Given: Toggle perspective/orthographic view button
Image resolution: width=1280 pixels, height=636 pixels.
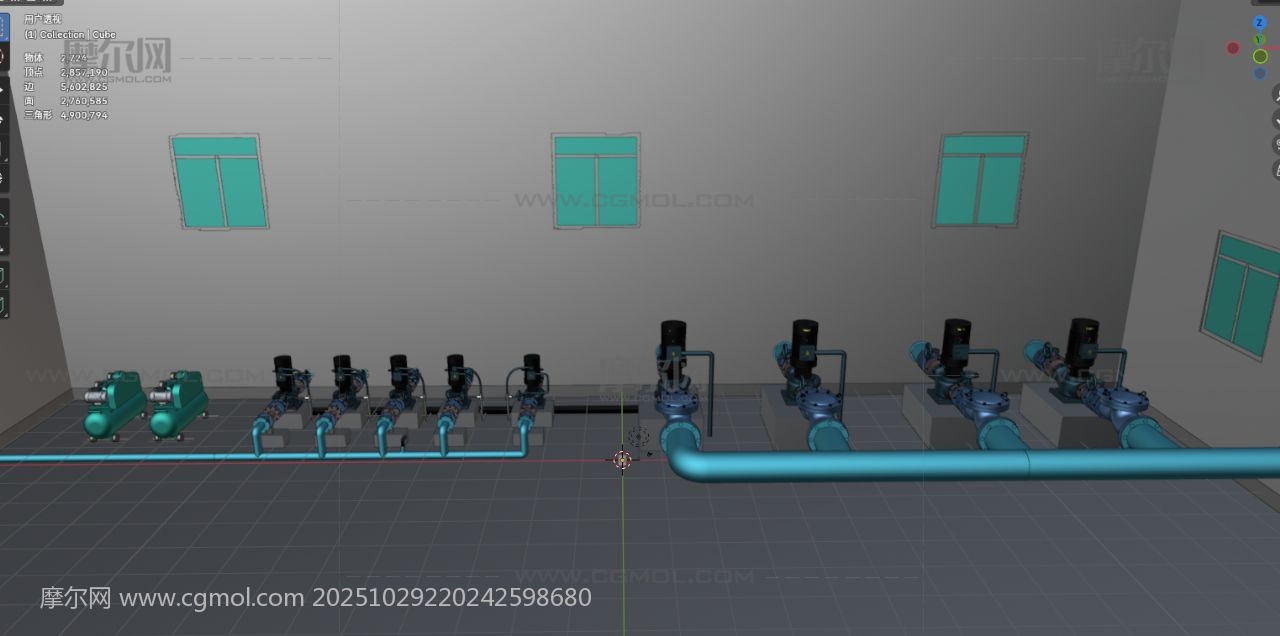Looking at the screenshot, I should 1276,170.
